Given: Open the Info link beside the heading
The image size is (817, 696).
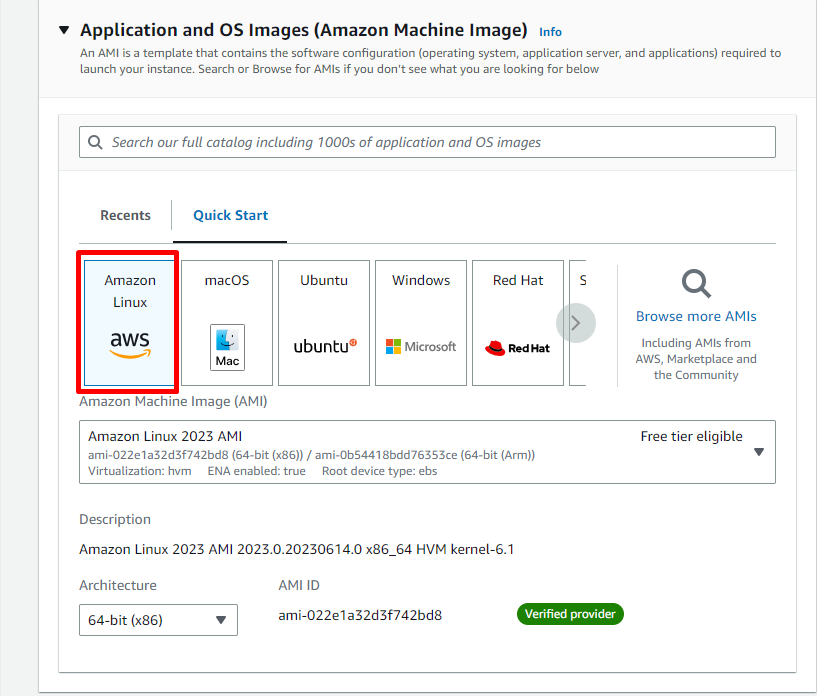Looking at the screenshot, I should pos(550,32).
